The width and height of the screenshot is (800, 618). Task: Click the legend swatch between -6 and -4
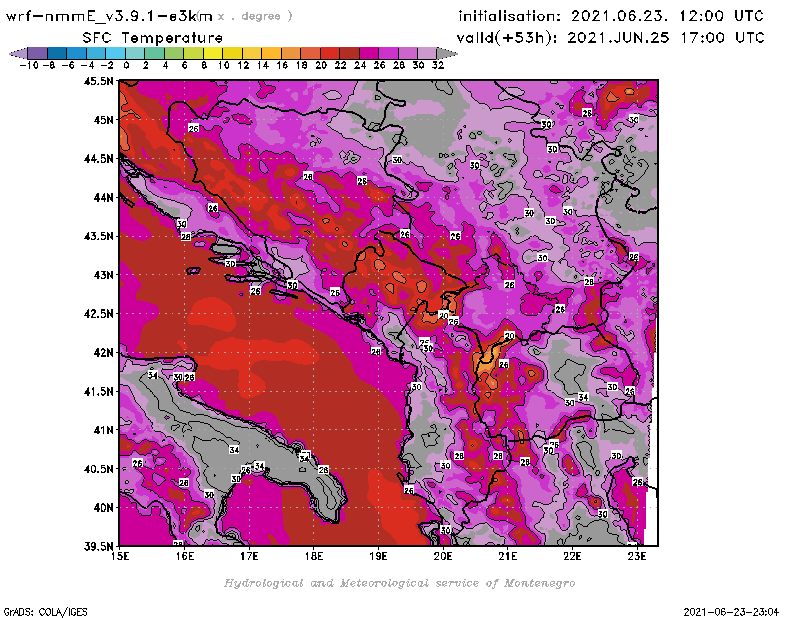tap(77, 53)
